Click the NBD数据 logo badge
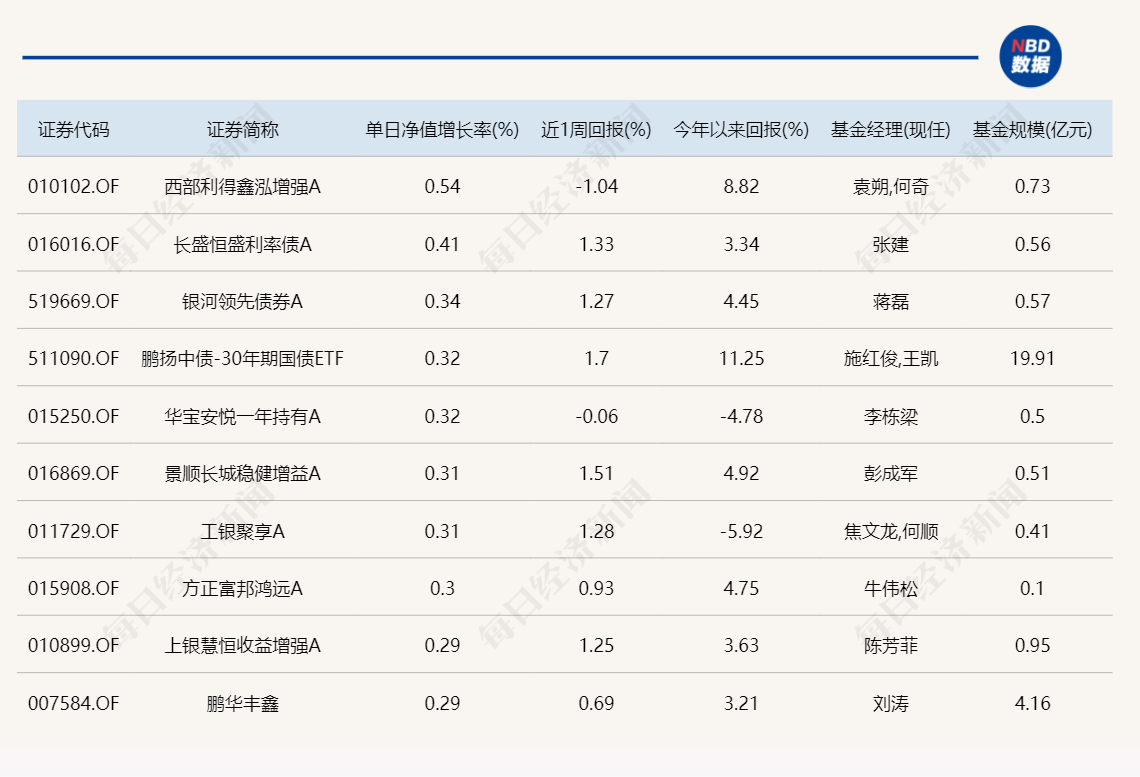 (1030, 57)
